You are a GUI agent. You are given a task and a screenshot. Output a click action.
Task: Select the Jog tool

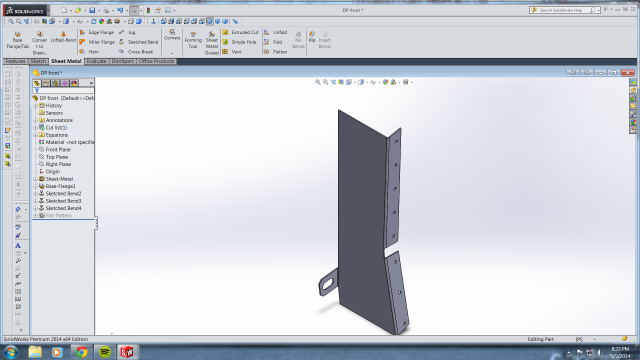click(x=127, y=32)
